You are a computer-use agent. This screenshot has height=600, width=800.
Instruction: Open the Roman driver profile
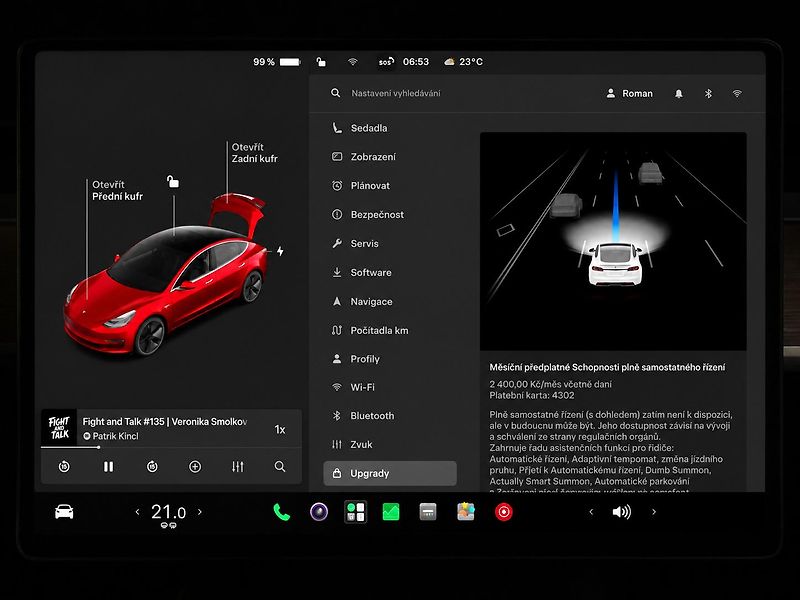coord(630,93)
